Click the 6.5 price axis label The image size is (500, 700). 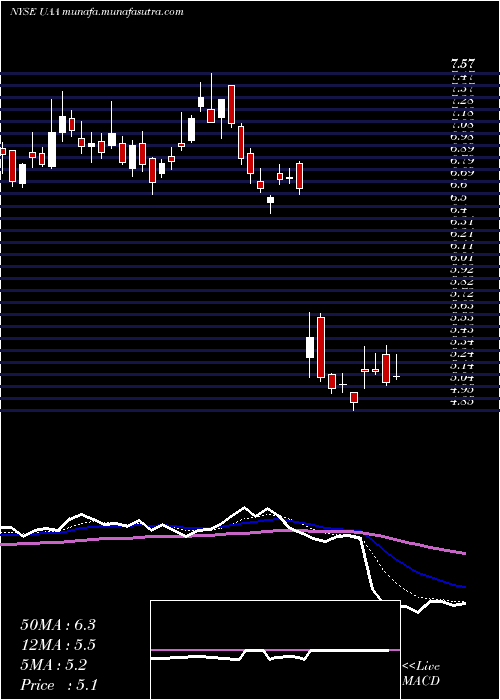click(x=459, y=197)
